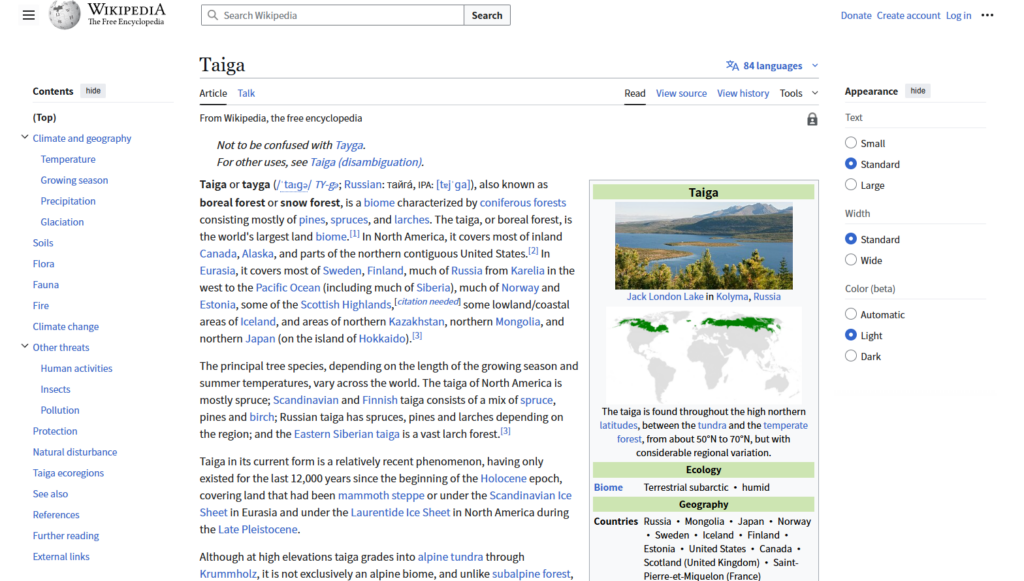The width and height of the screenshot is (1024, 581).
Task: Click the language translation icon
Action: click(x=732, y=66)
